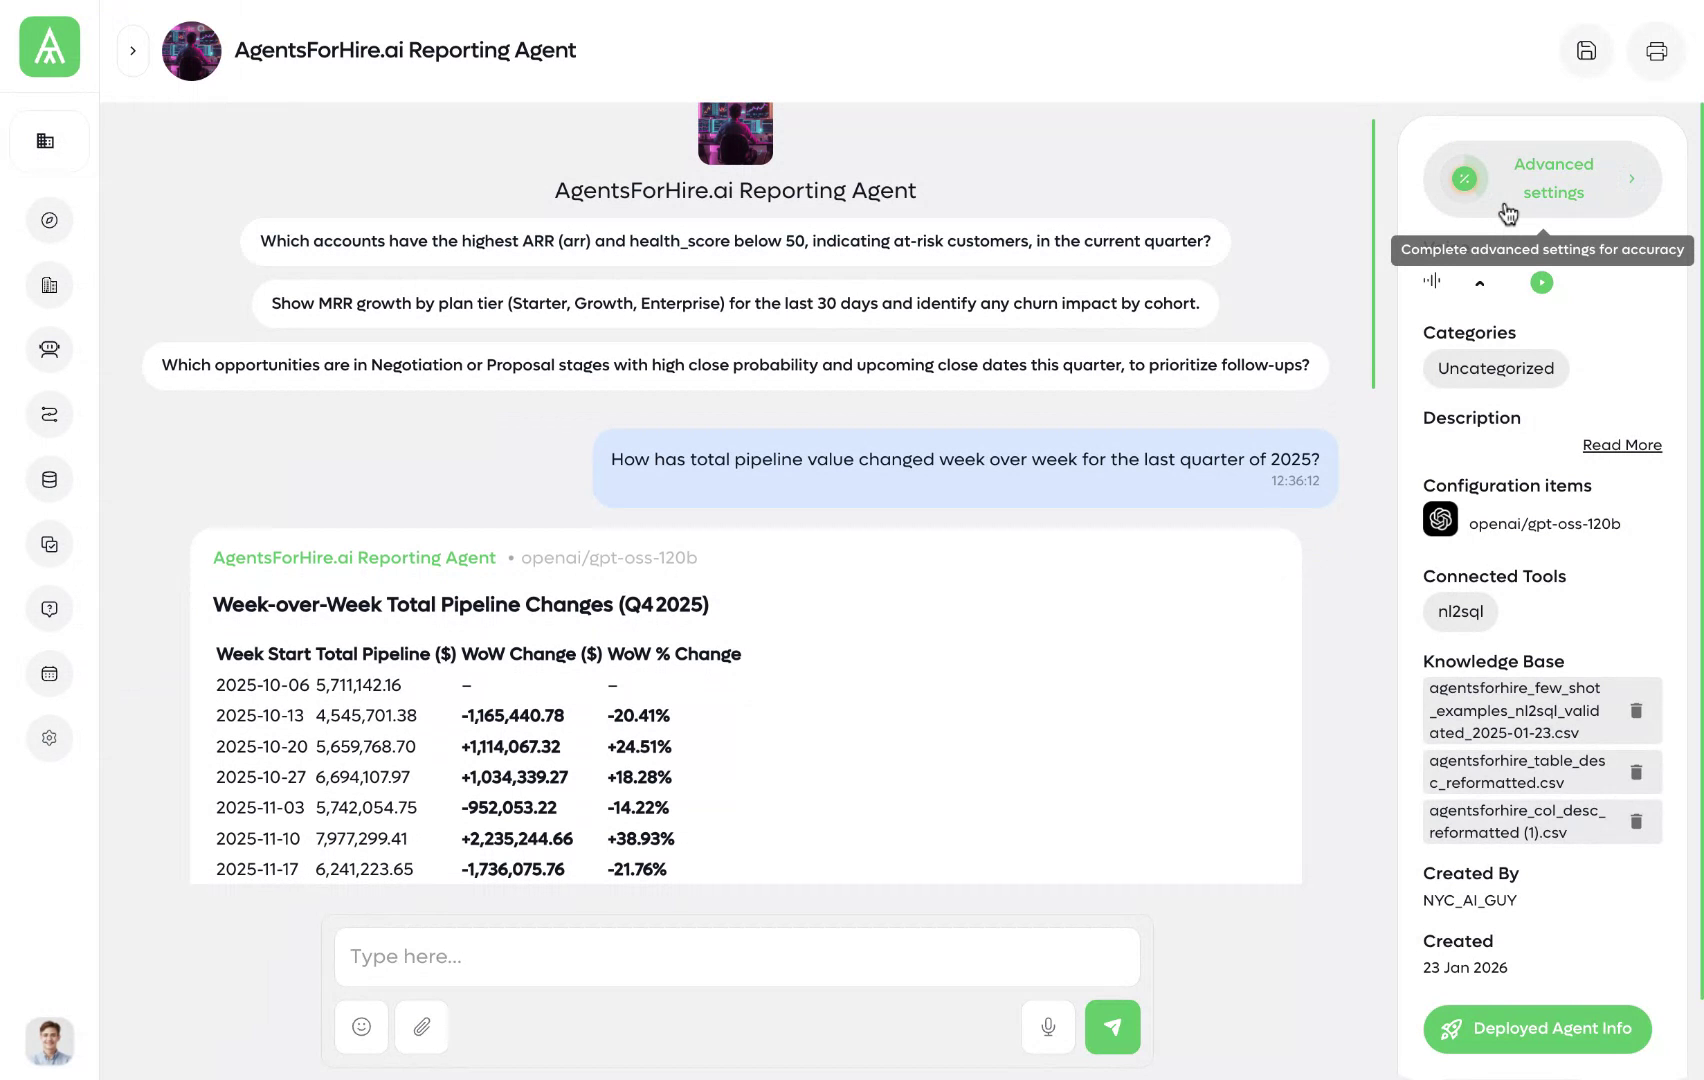Click the +2,235,244.66 WoW change value
The height and width of the screenshot is (1080, 1704).
coord(517,839)
